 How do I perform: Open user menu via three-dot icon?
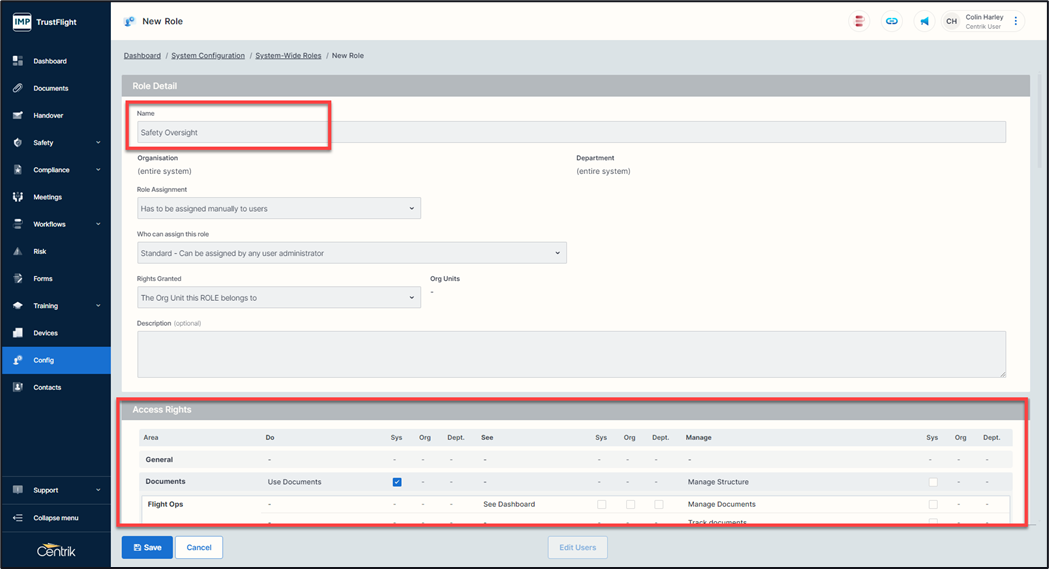[1016, 21]
